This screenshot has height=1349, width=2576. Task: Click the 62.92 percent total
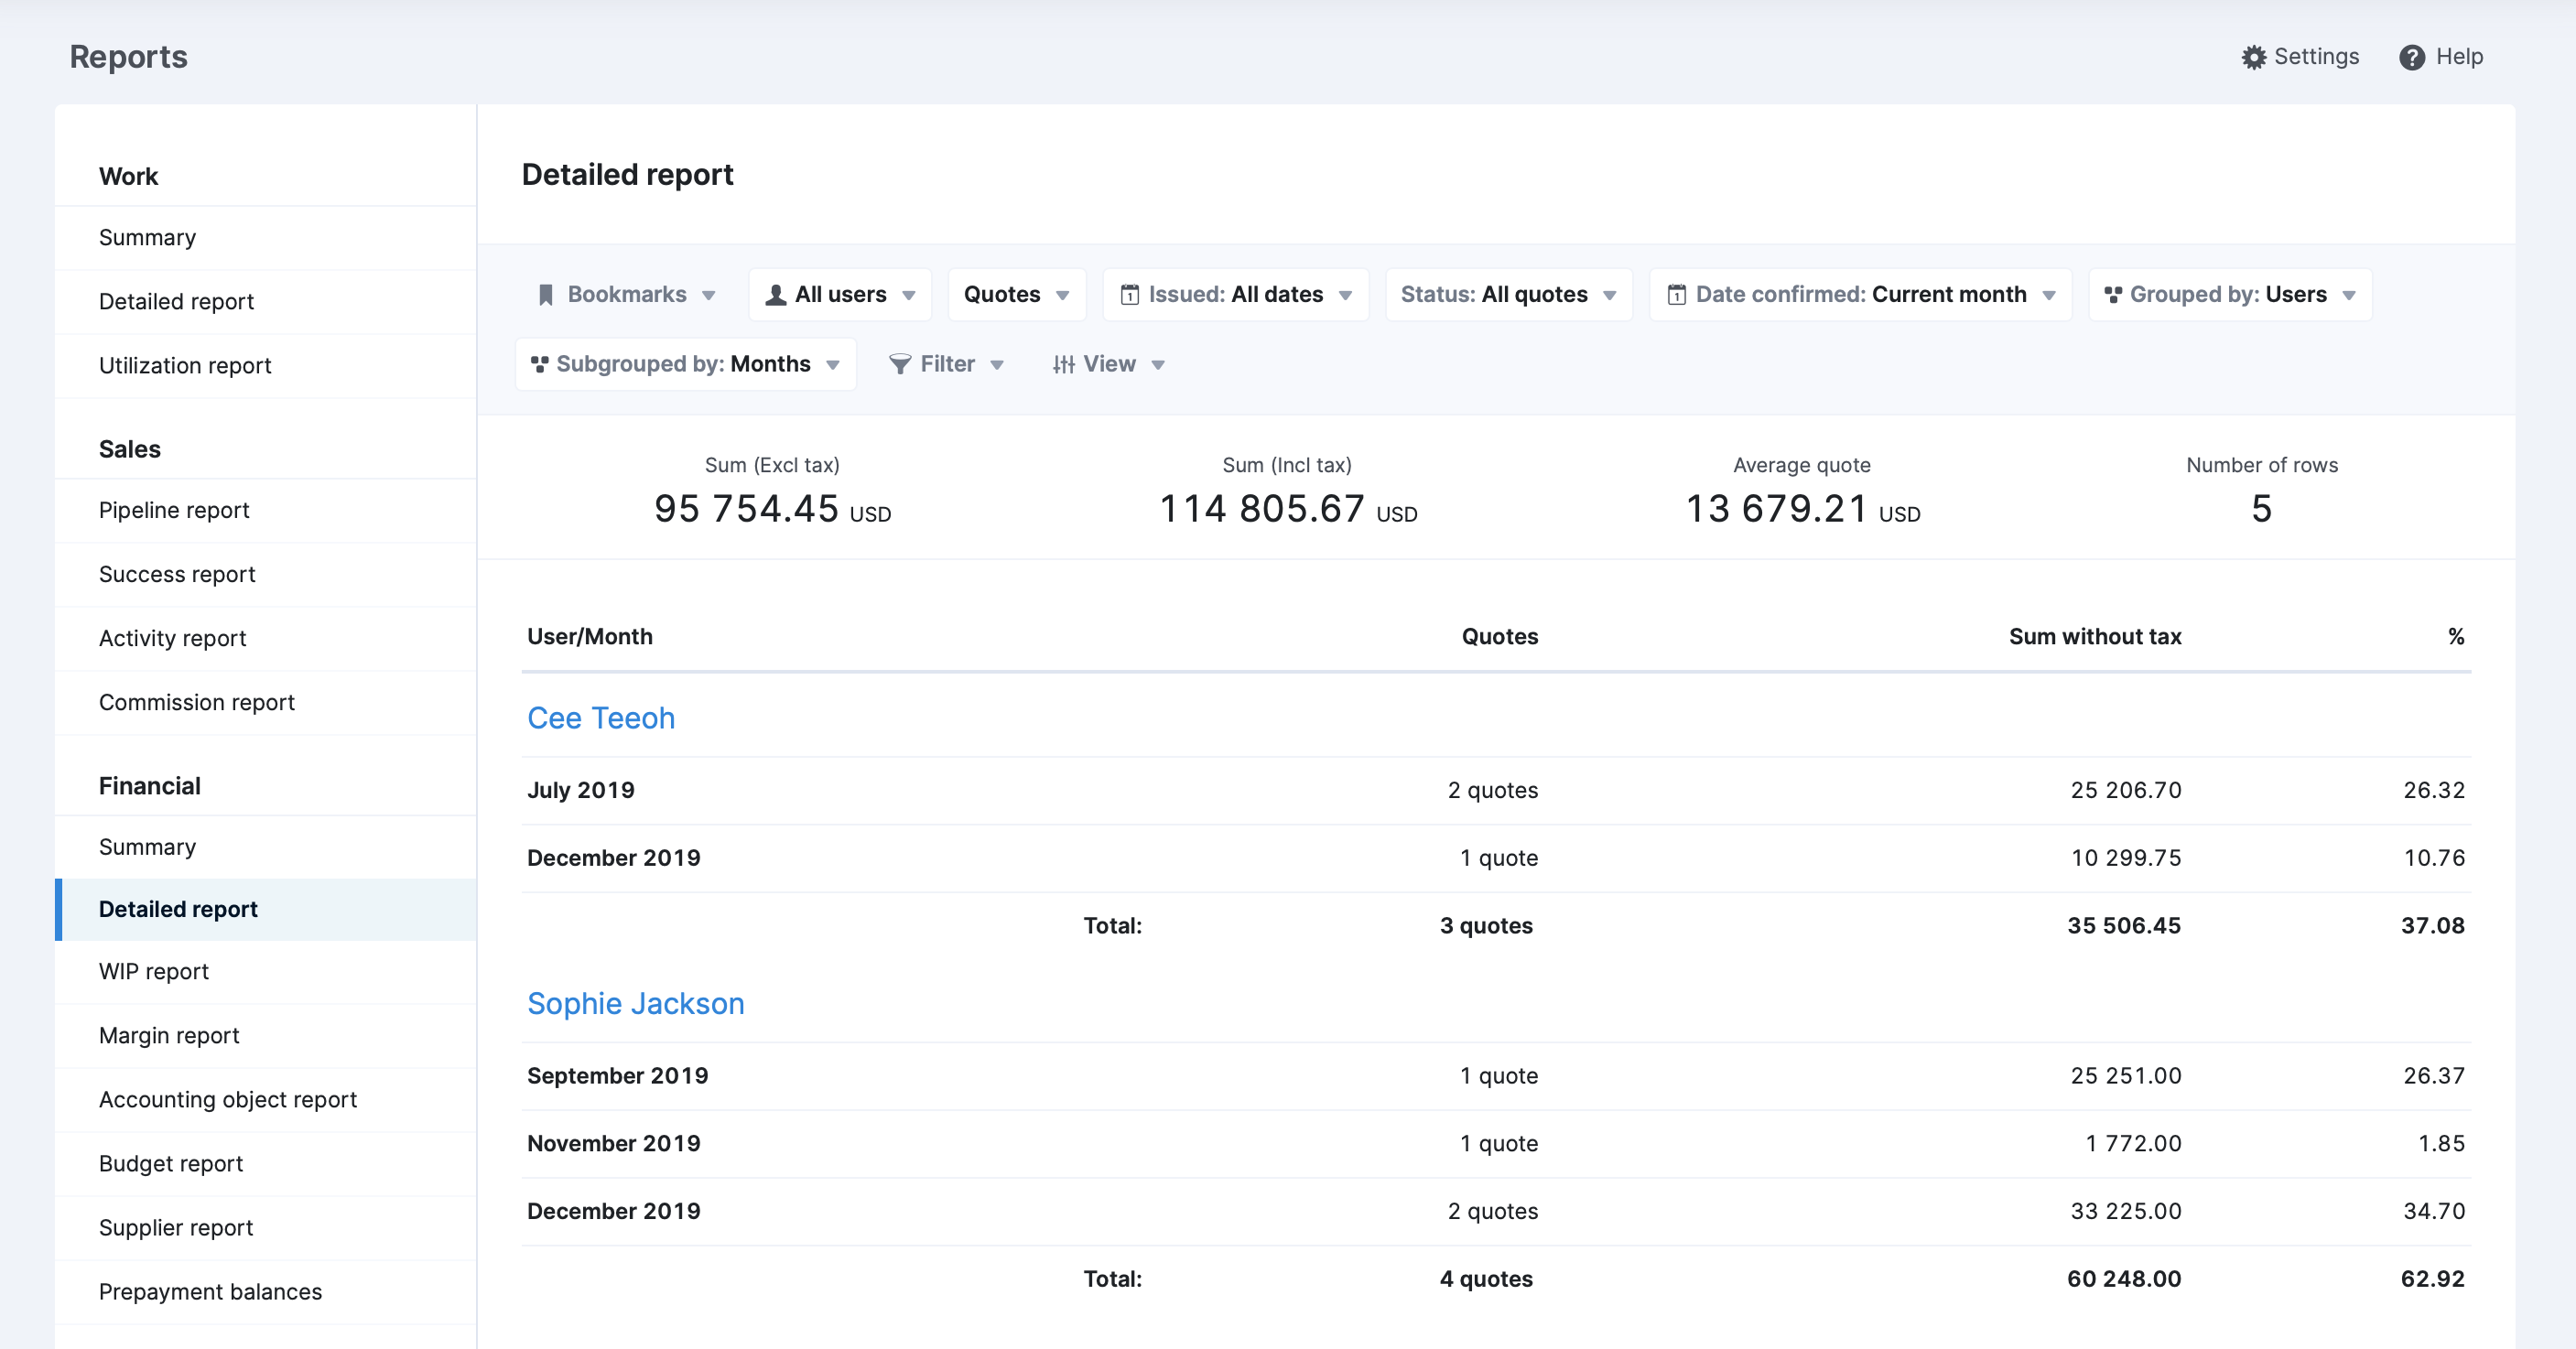[x=2432, y=1280]
